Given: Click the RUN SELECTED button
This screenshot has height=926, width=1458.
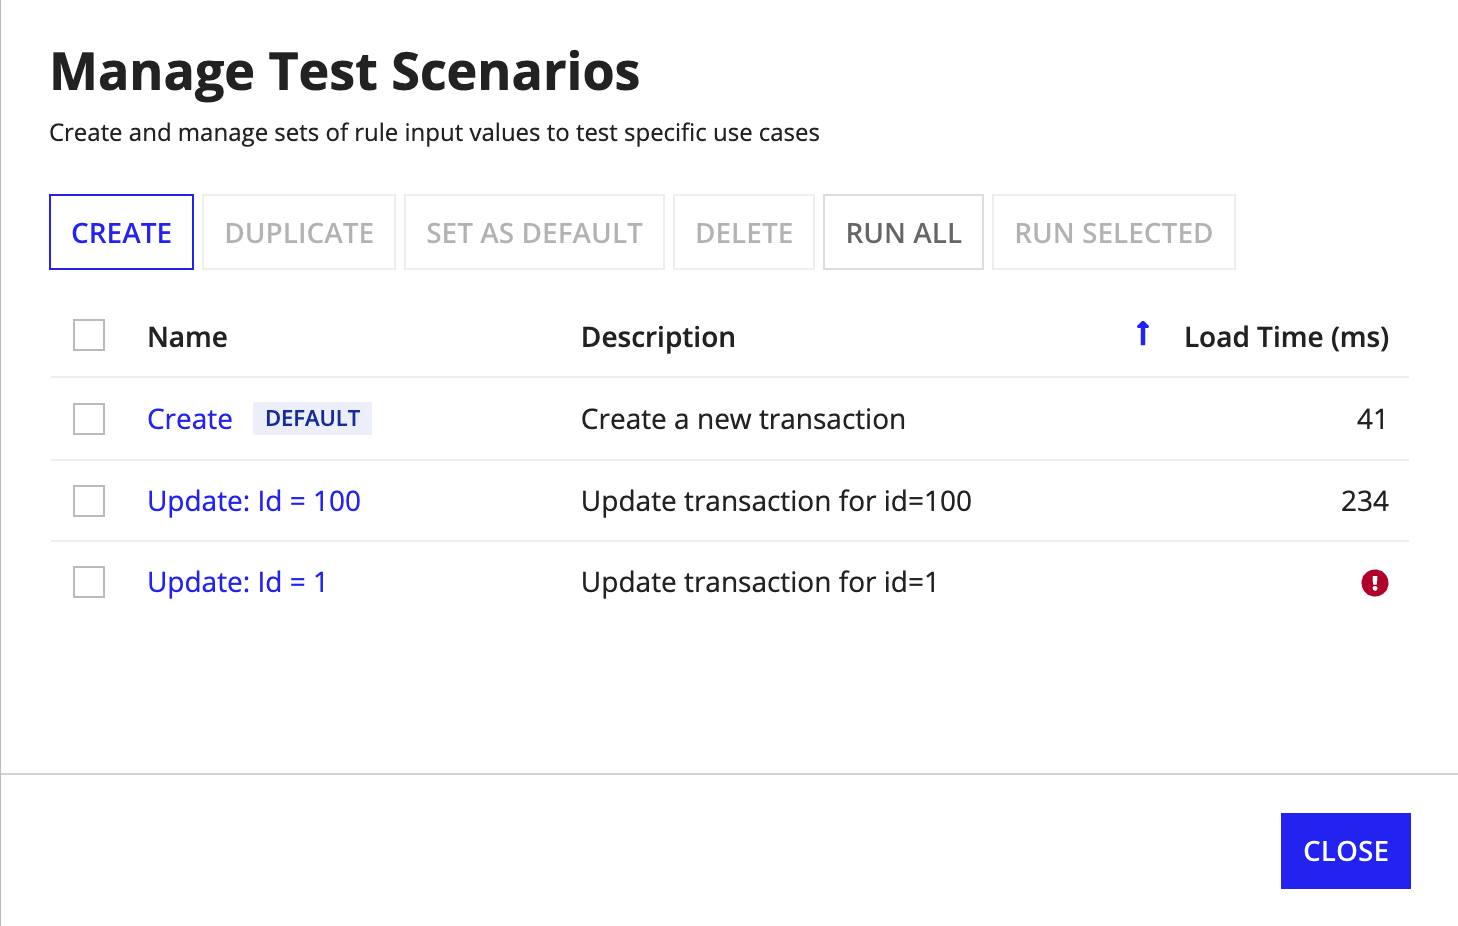Looking at the screenshot, I should click(1113, 232).
